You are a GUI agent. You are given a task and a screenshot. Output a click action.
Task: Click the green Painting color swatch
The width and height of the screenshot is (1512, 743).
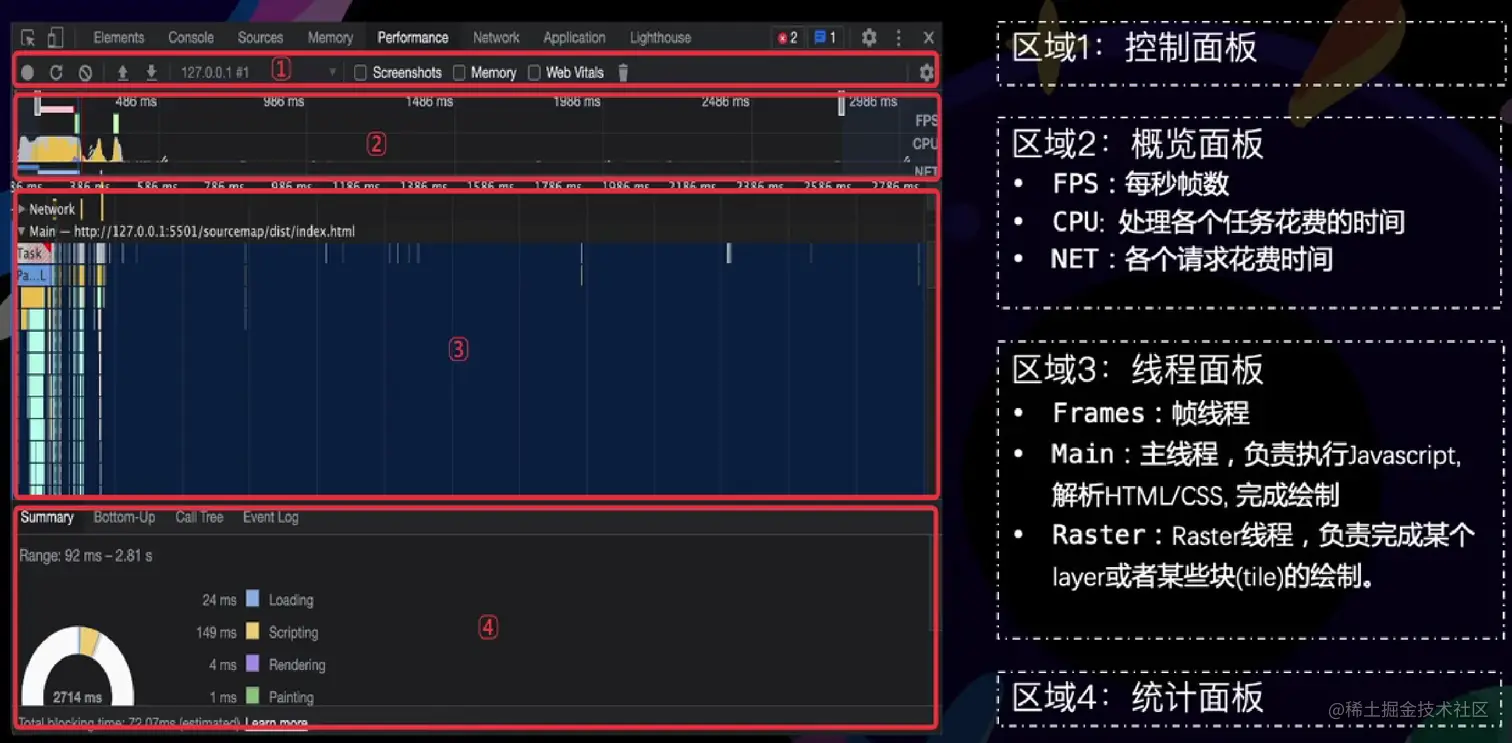252,696
